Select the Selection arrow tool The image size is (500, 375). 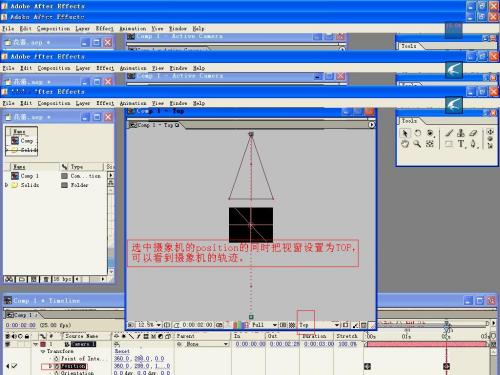(405, 133)
